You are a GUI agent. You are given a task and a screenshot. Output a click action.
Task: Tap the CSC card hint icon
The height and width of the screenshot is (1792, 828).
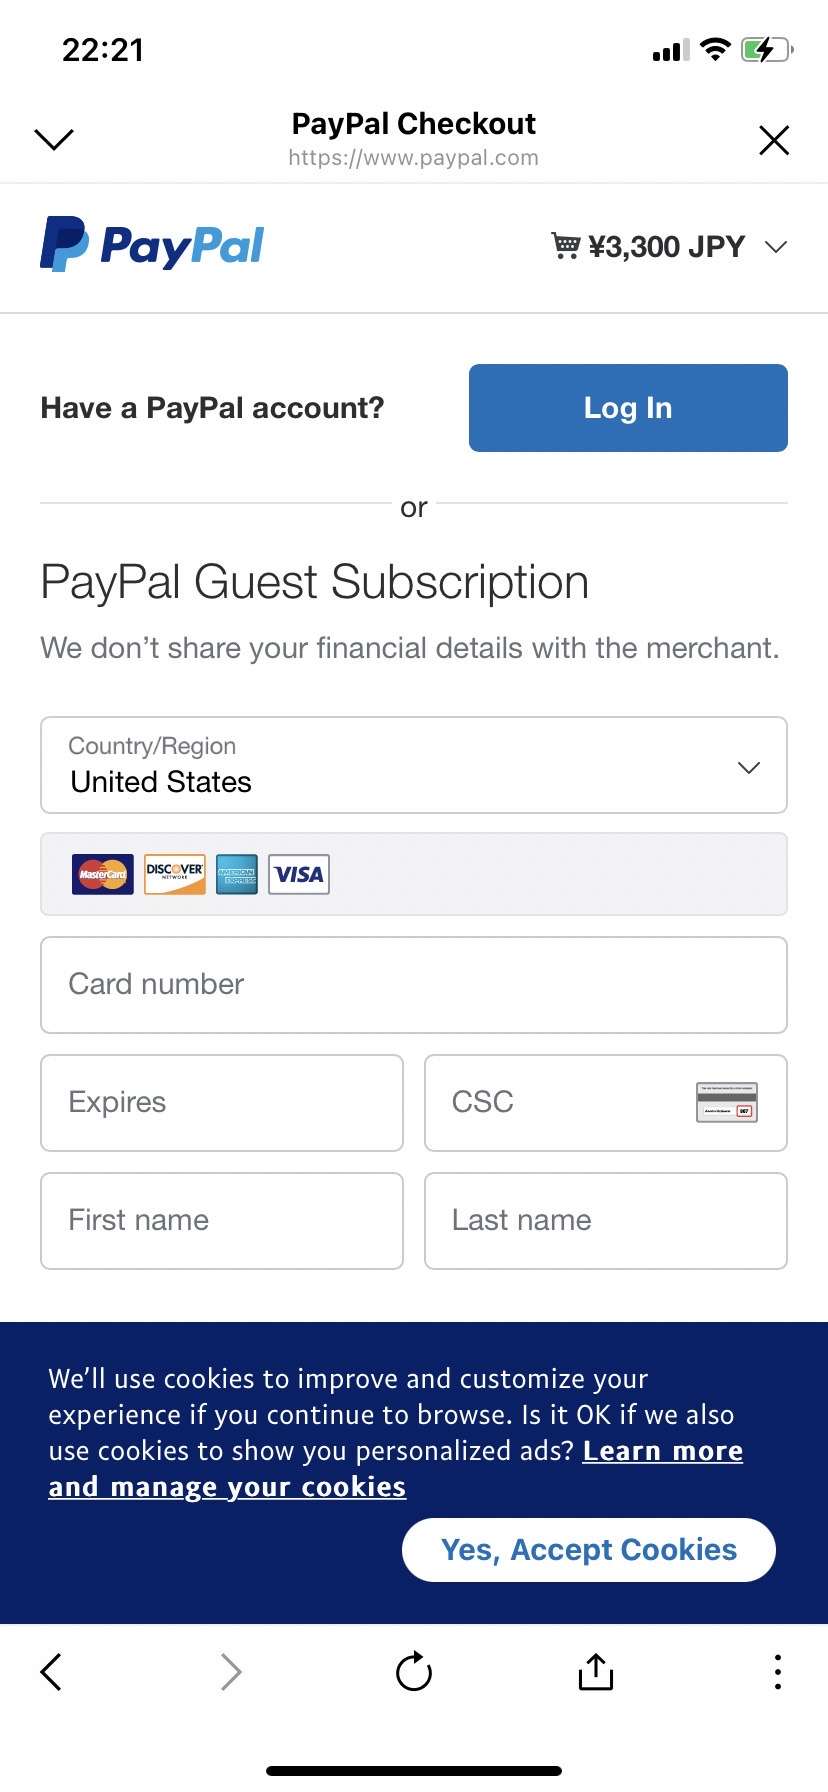727,1102
